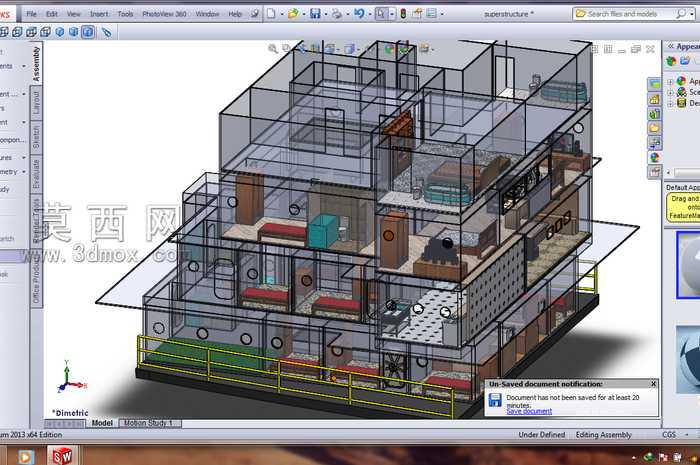700x465 pixels.
Task: Toggle the fourth wireframe cube display style
Action: click(x=46, y=32)
